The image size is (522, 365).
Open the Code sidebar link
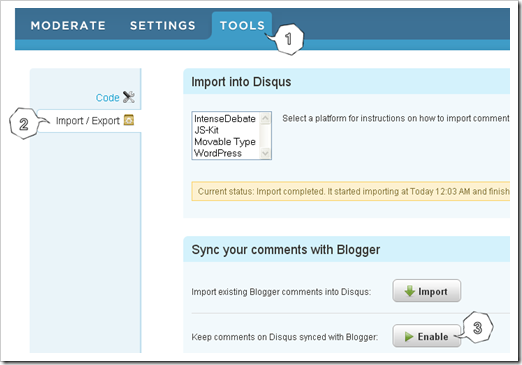107,97
